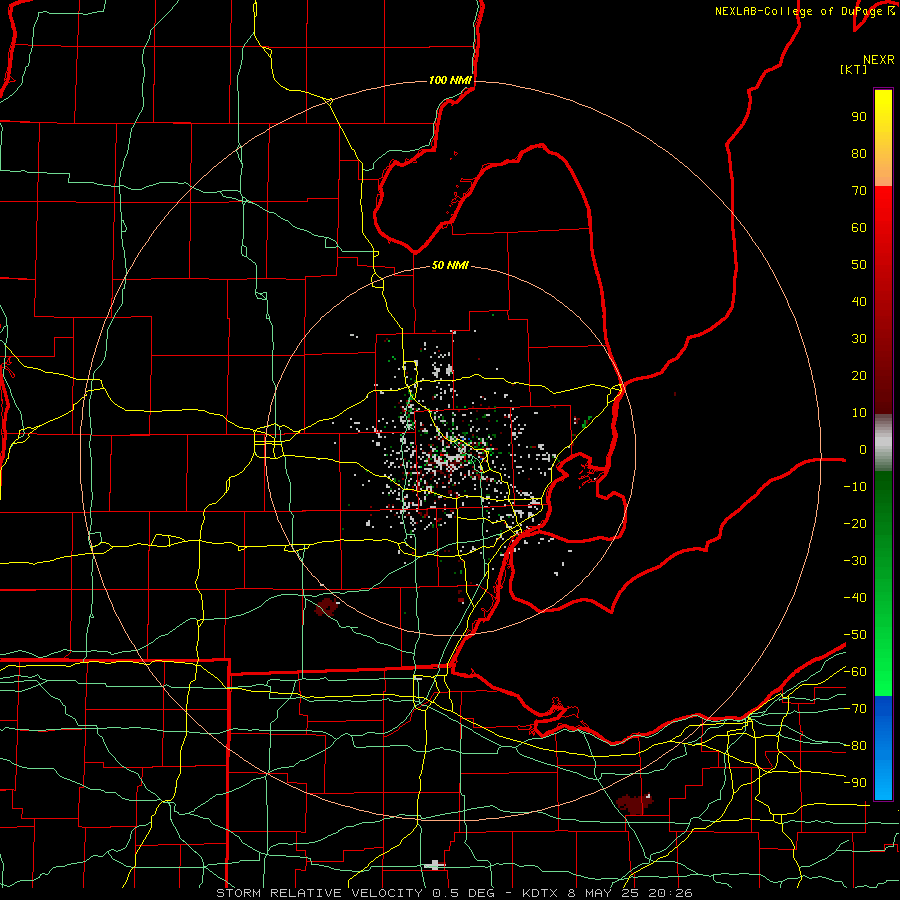
Task: Click the positive 60 scale label
Action: point(859,227)
